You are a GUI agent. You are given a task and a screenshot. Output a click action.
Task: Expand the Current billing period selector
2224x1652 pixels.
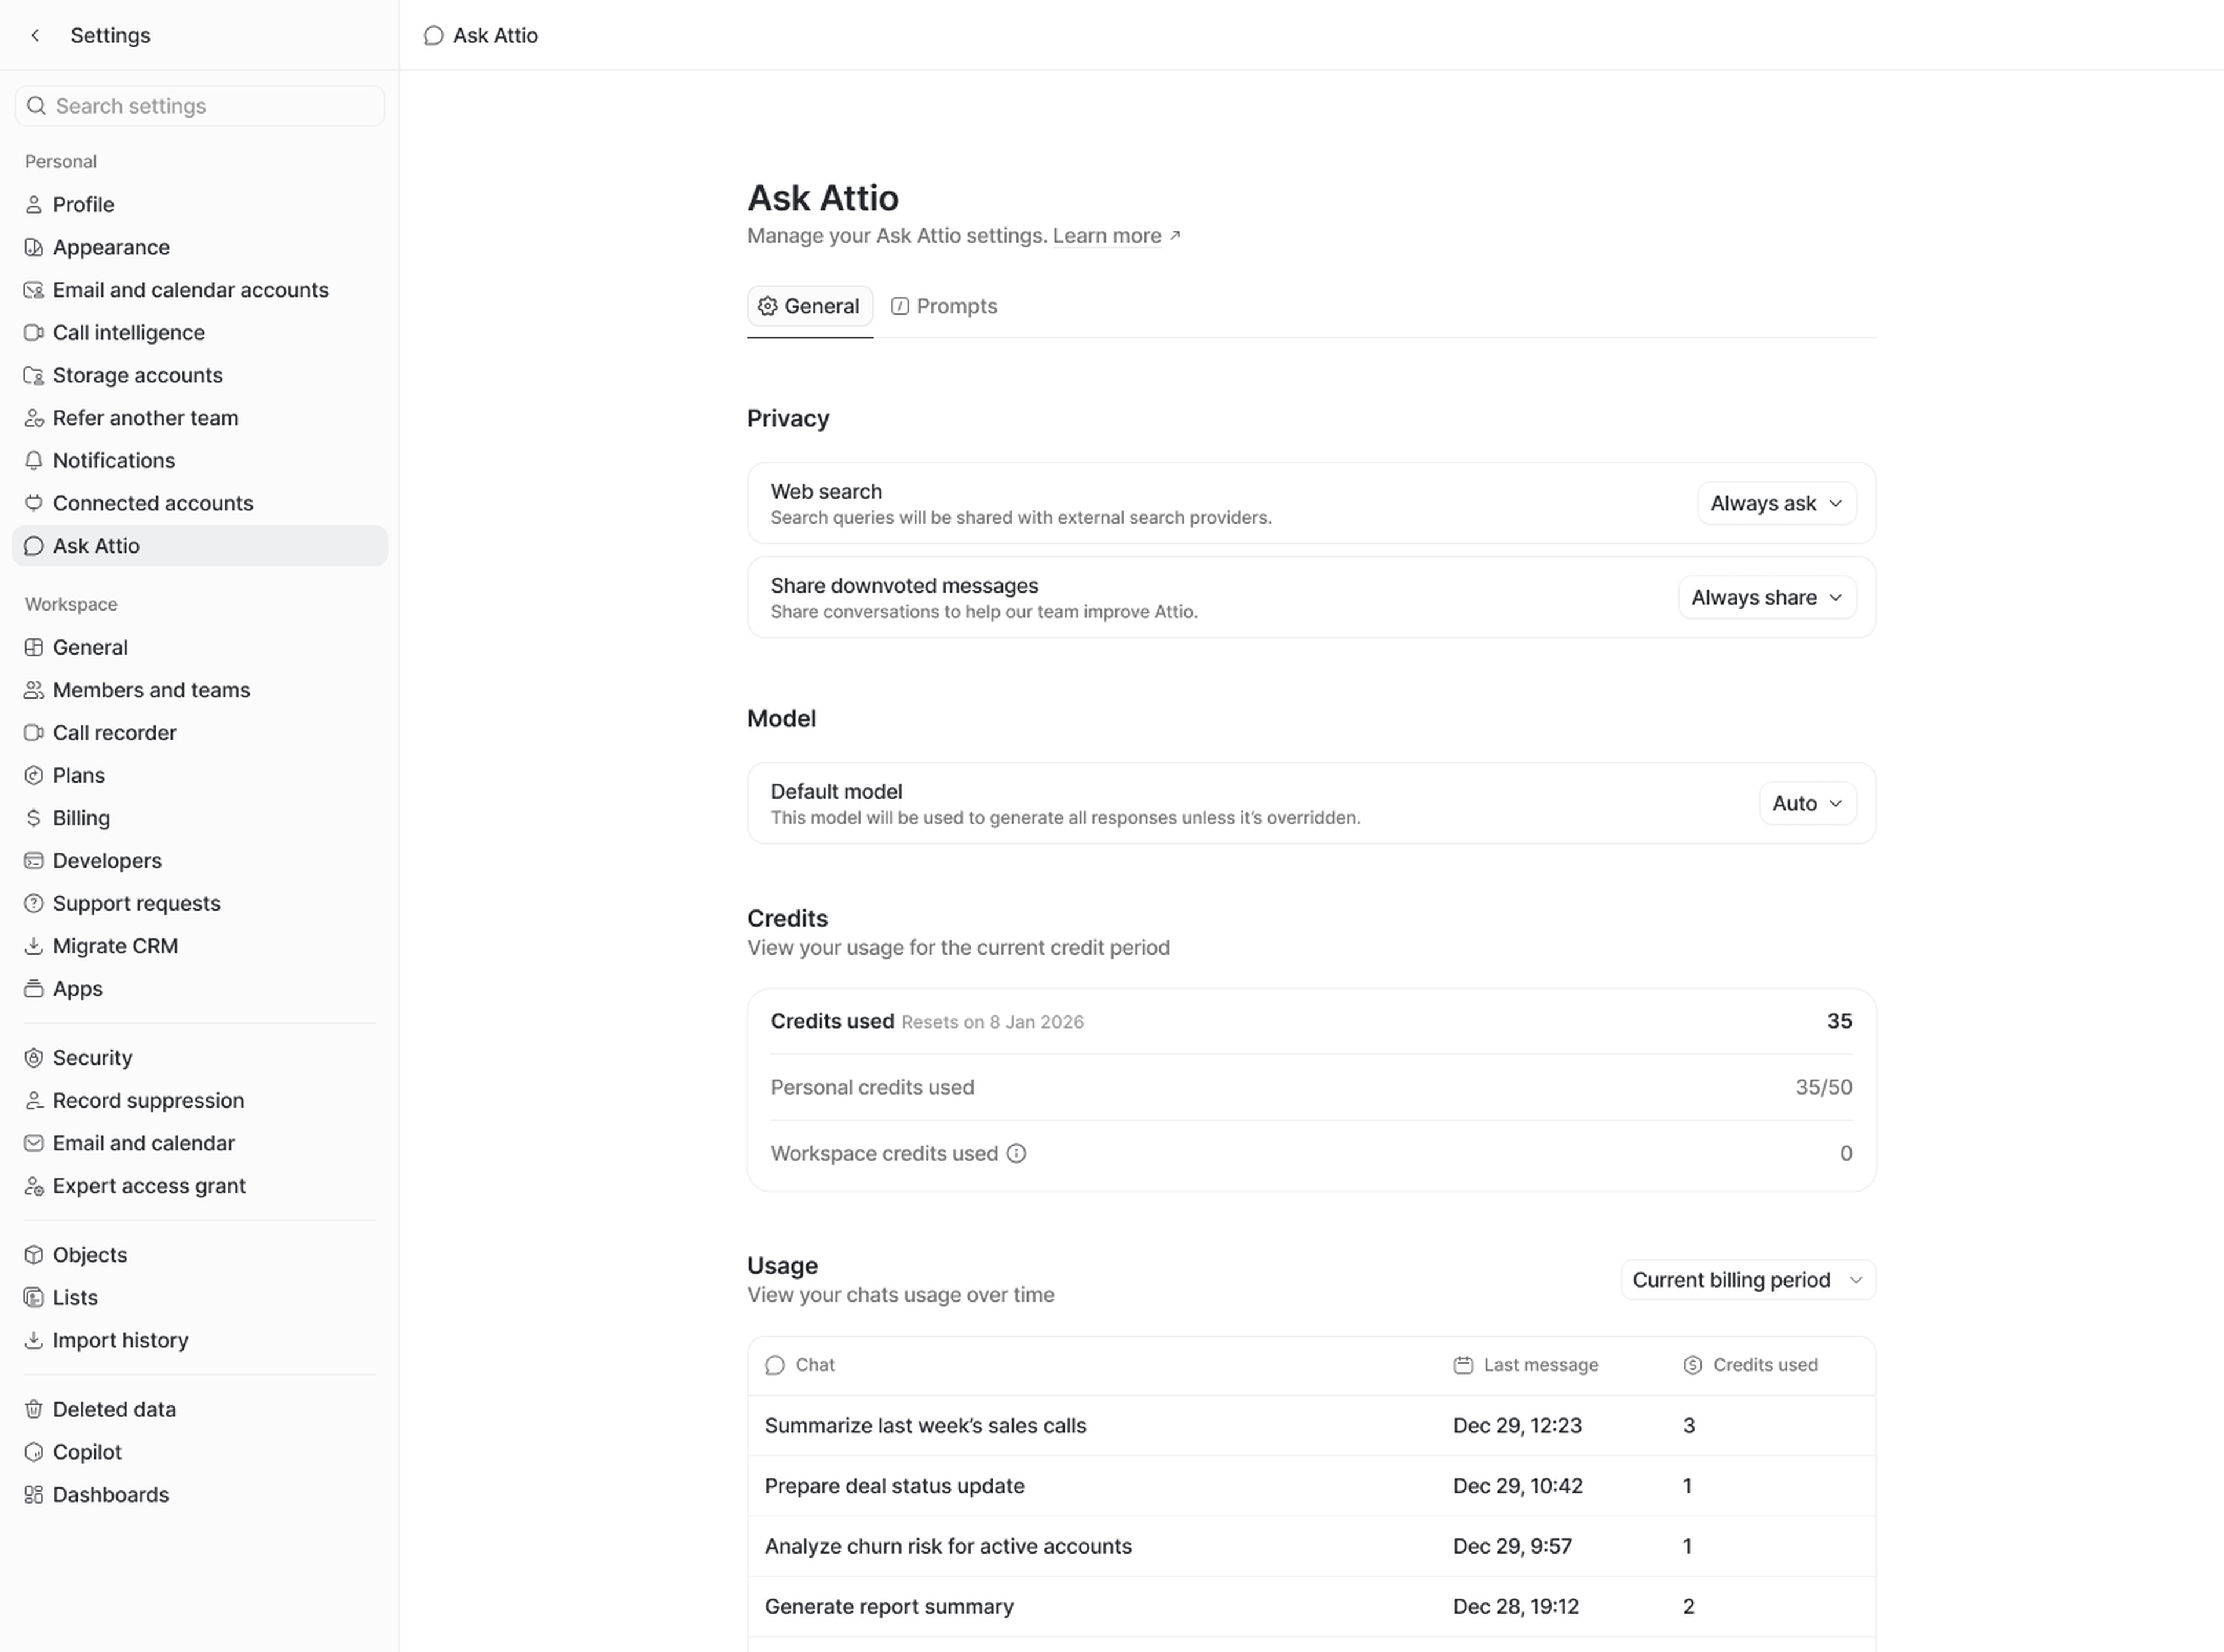(x=1746, y=1279)
